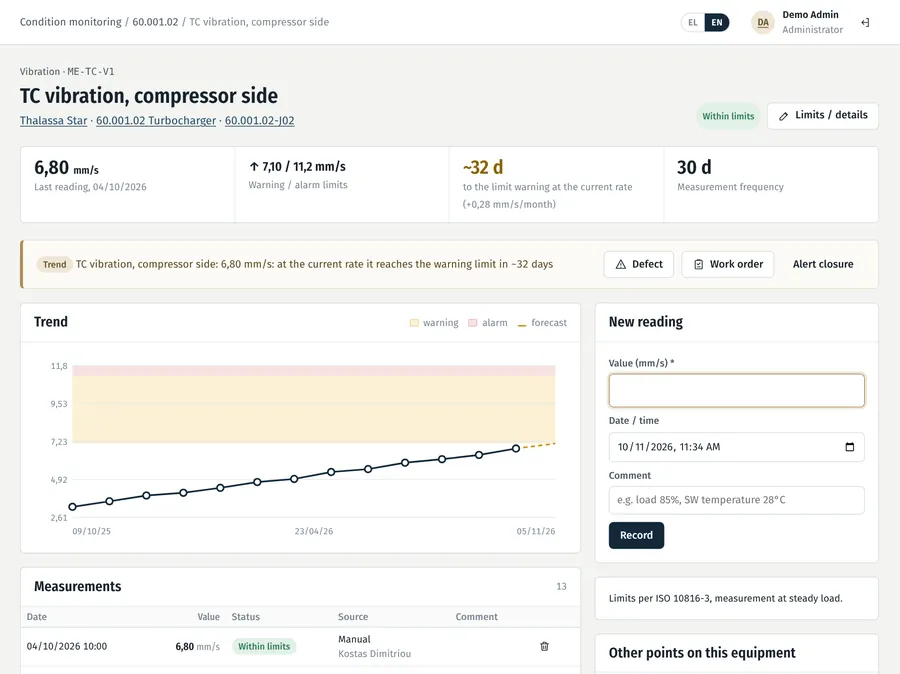Go to Condition monitoring breadcrumb
This screenshot has width=900, height=674.
click(71, 22)
